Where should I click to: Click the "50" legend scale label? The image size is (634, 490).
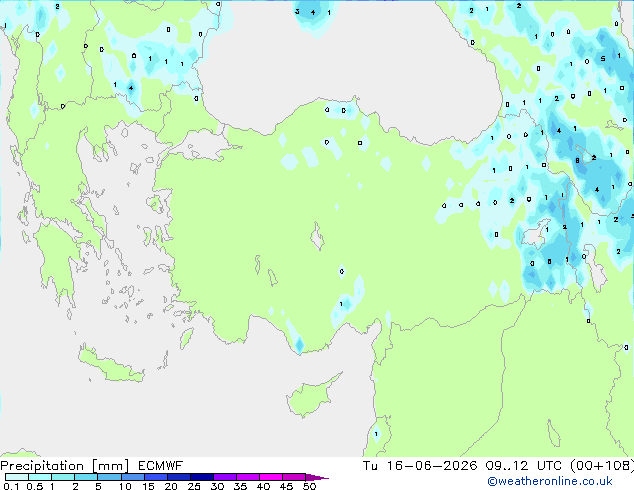(309, 486)
